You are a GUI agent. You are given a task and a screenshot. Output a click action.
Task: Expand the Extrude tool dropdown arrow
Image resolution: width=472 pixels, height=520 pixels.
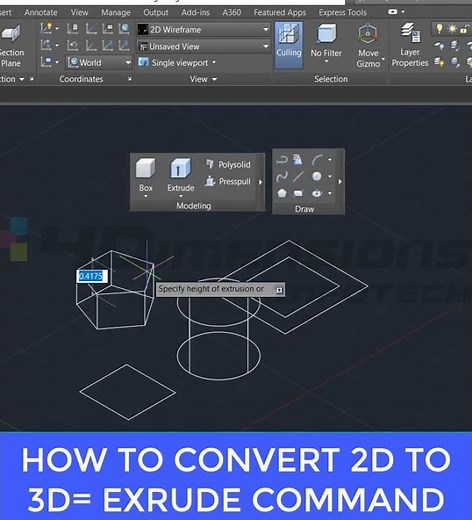click(x=181, y=196)
